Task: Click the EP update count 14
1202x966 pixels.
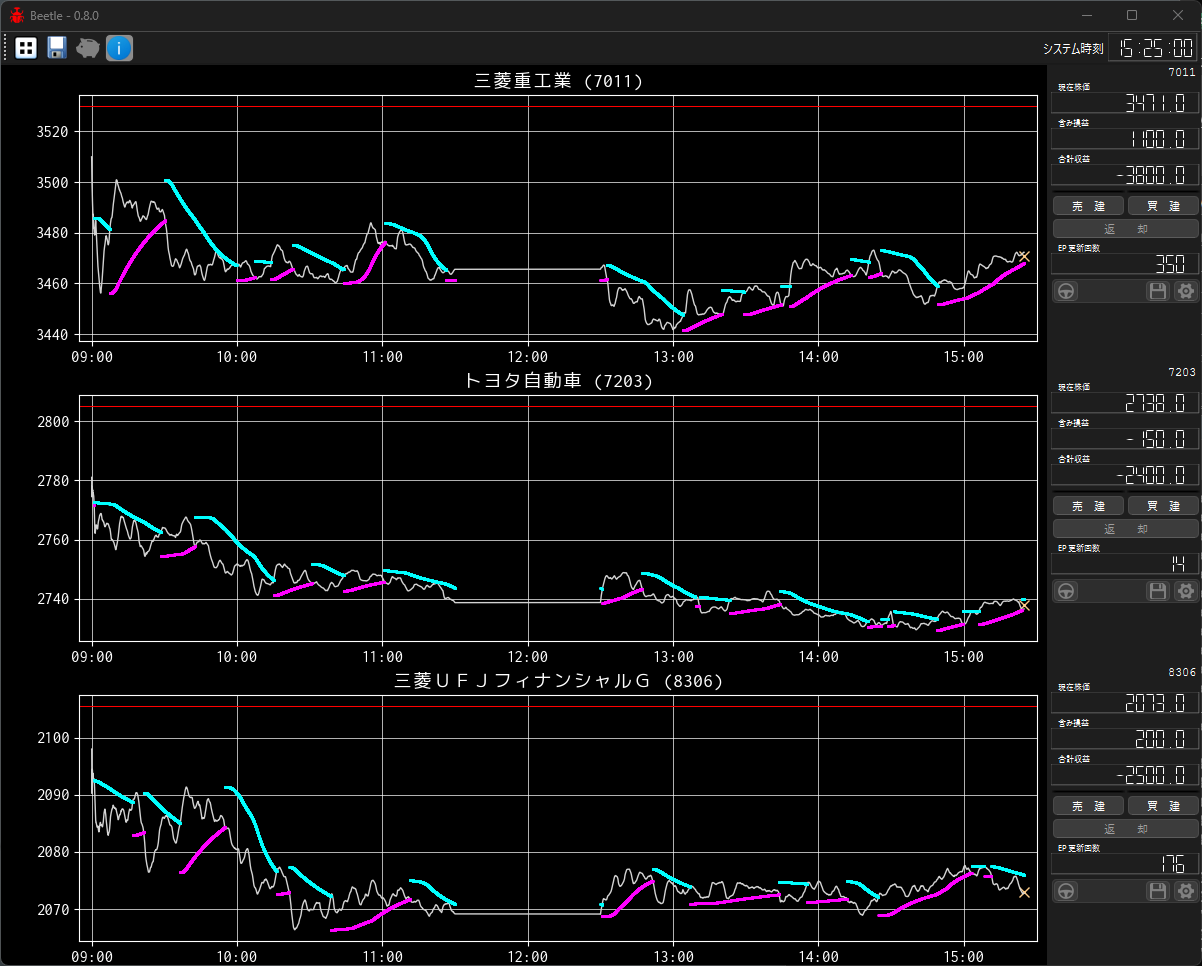Action: pyautogui.click(x=1125, y=564)
